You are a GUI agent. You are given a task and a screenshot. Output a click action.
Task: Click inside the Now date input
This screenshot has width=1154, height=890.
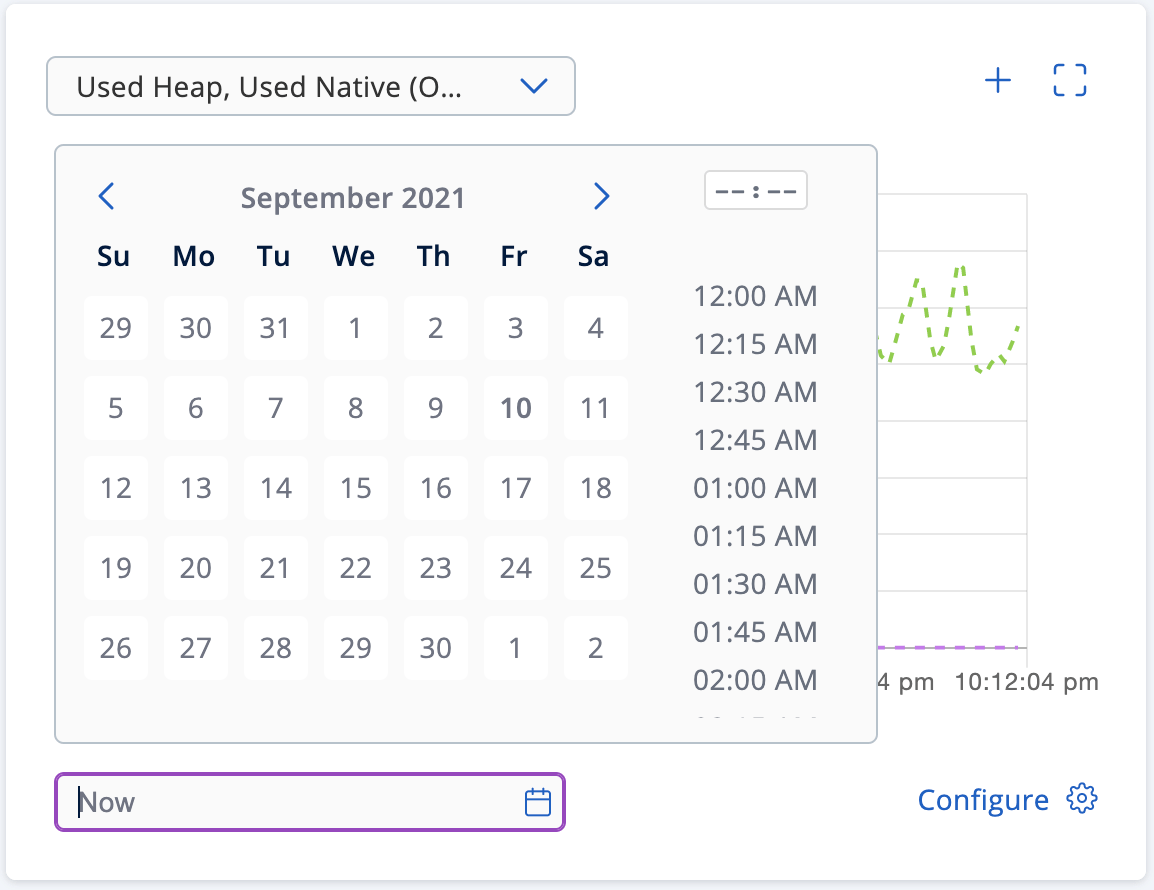point(290,802)
